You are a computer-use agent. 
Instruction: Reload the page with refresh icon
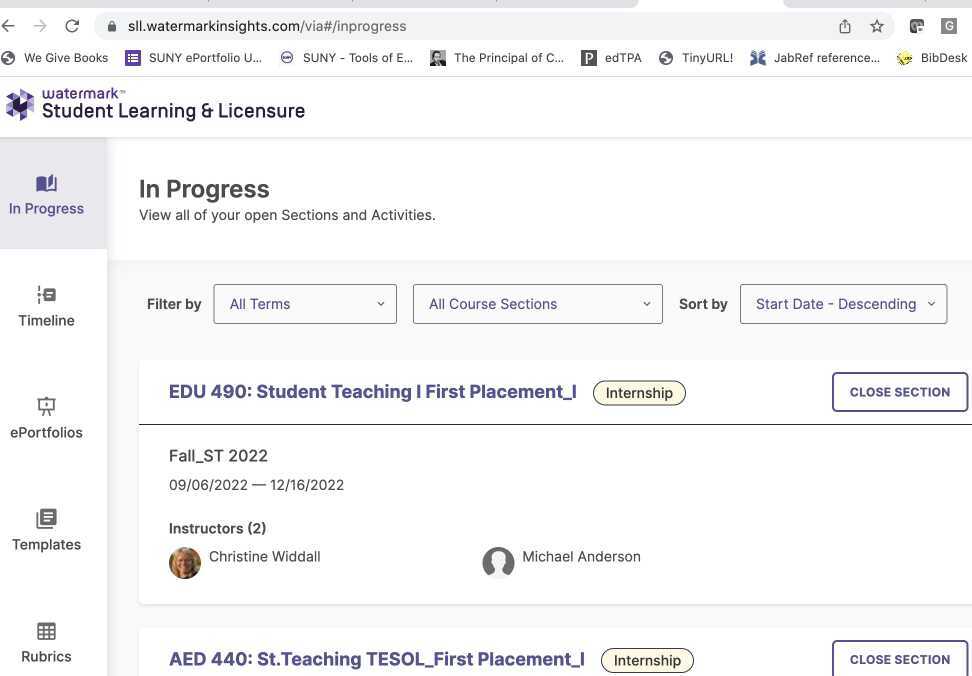70,25
